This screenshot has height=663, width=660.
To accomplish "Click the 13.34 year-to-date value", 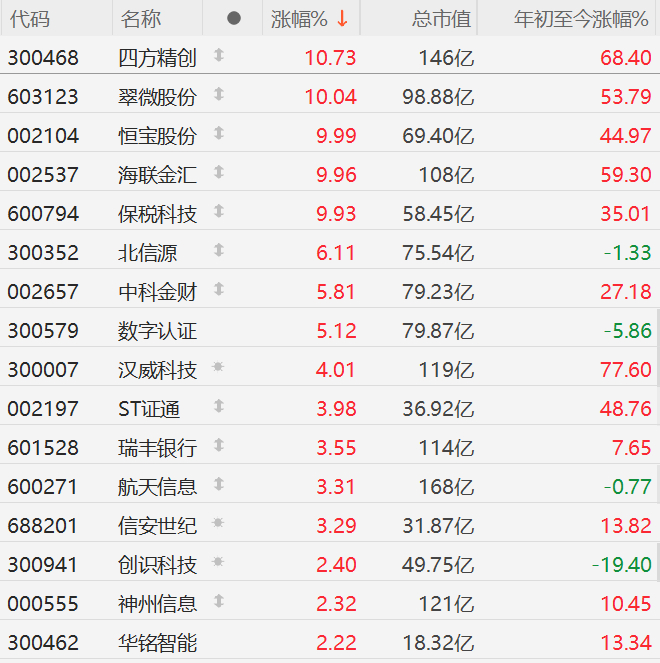I will (x=625, y=643).
